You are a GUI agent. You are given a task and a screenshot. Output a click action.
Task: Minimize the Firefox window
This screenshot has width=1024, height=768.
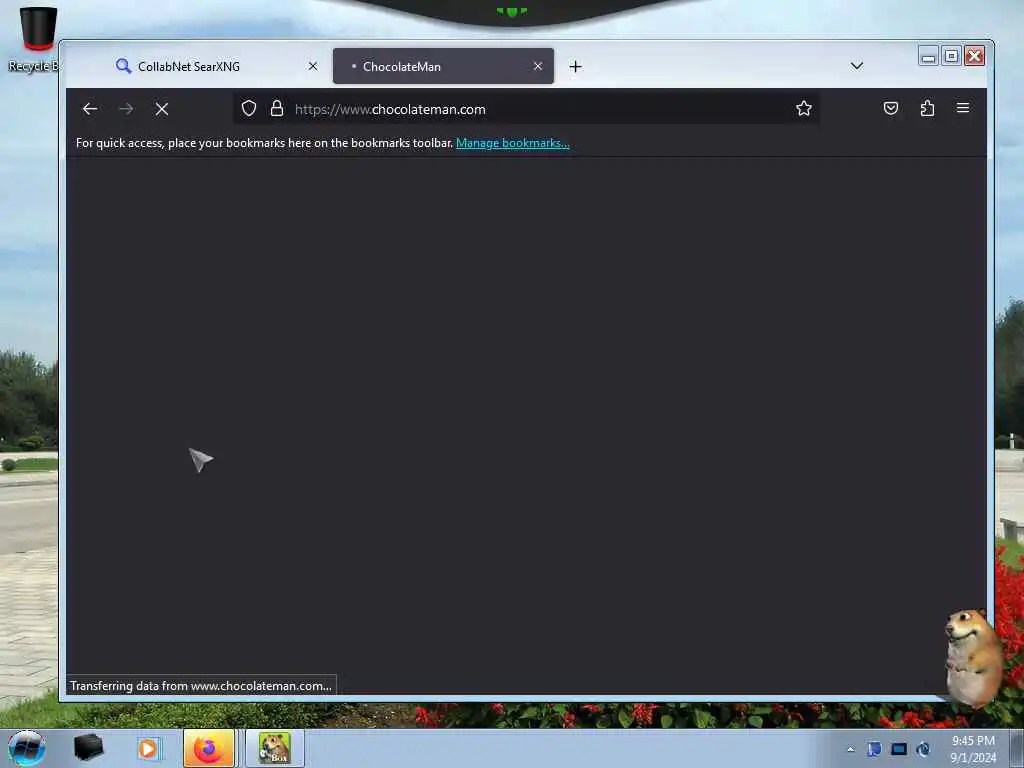click(x=928, y=57)
